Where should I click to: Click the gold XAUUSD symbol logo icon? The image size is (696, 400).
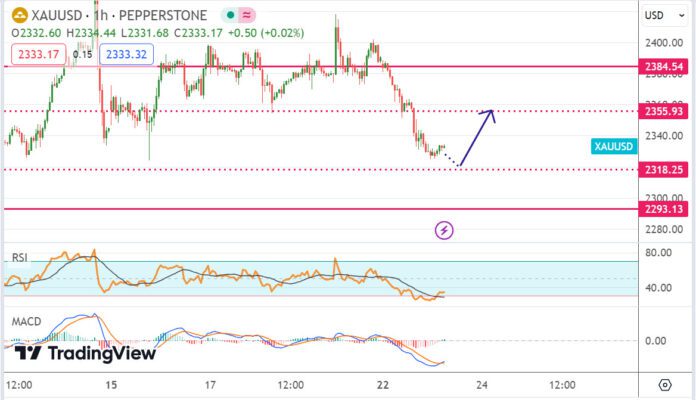pos(19,16)
